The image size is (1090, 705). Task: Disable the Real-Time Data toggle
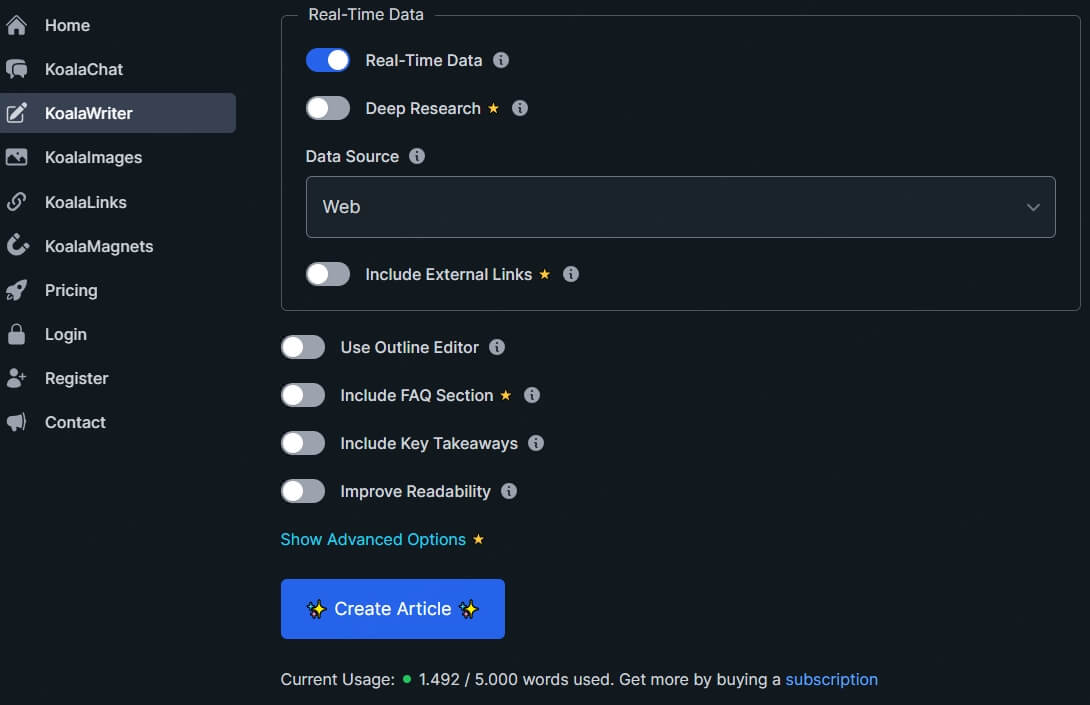(x=328, y=60)
